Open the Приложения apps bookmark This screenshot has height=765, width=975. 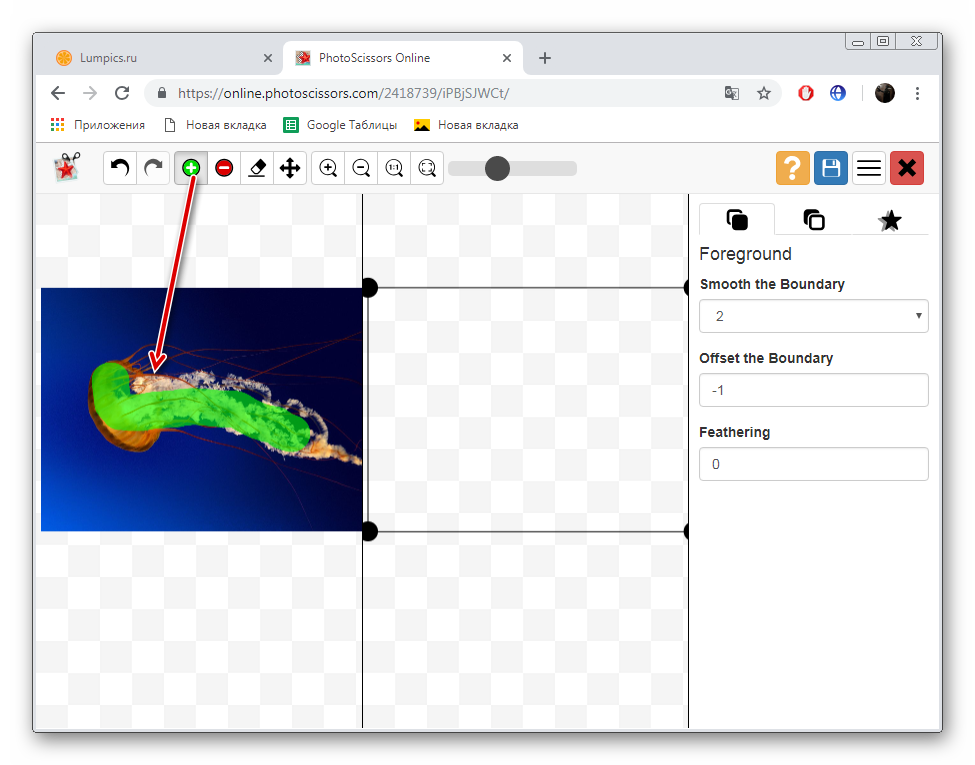[x=98, y=125]
